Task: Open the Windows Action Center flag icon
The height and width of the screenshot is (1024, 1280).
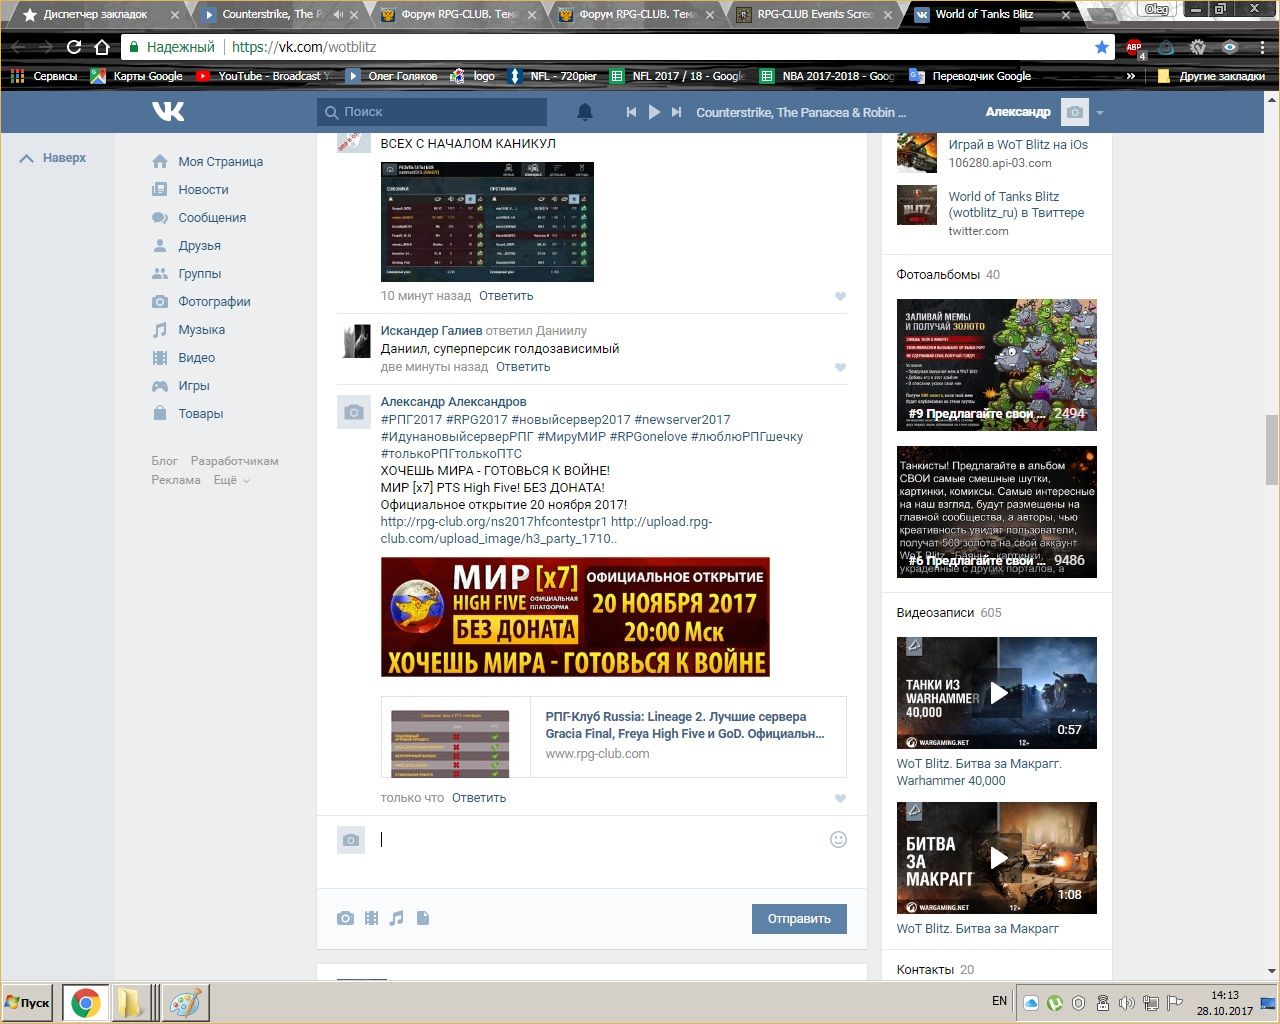Action: pos(1176,1003)
